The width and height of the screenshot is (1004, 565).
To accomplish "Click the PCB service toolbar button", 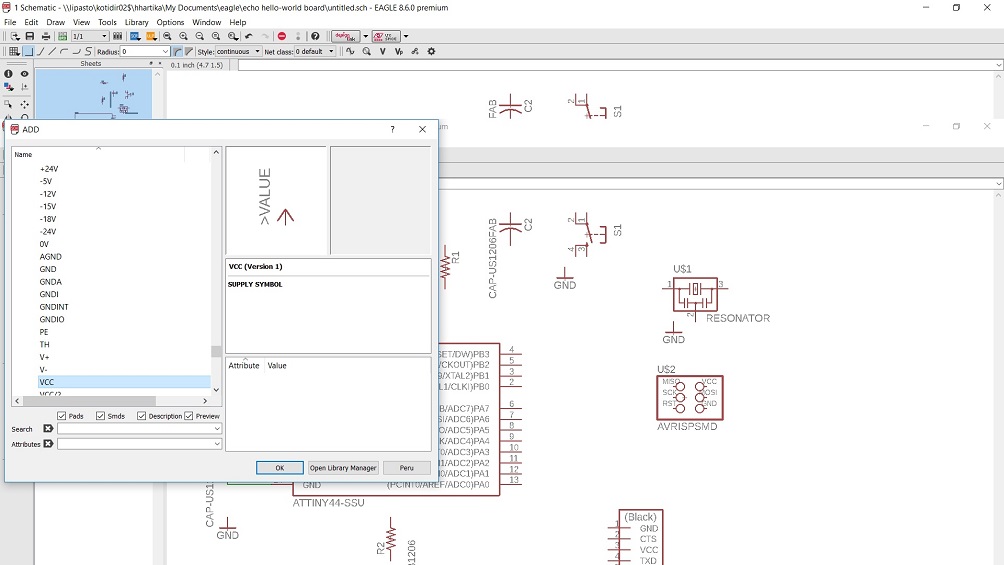I will click(386, 37).
